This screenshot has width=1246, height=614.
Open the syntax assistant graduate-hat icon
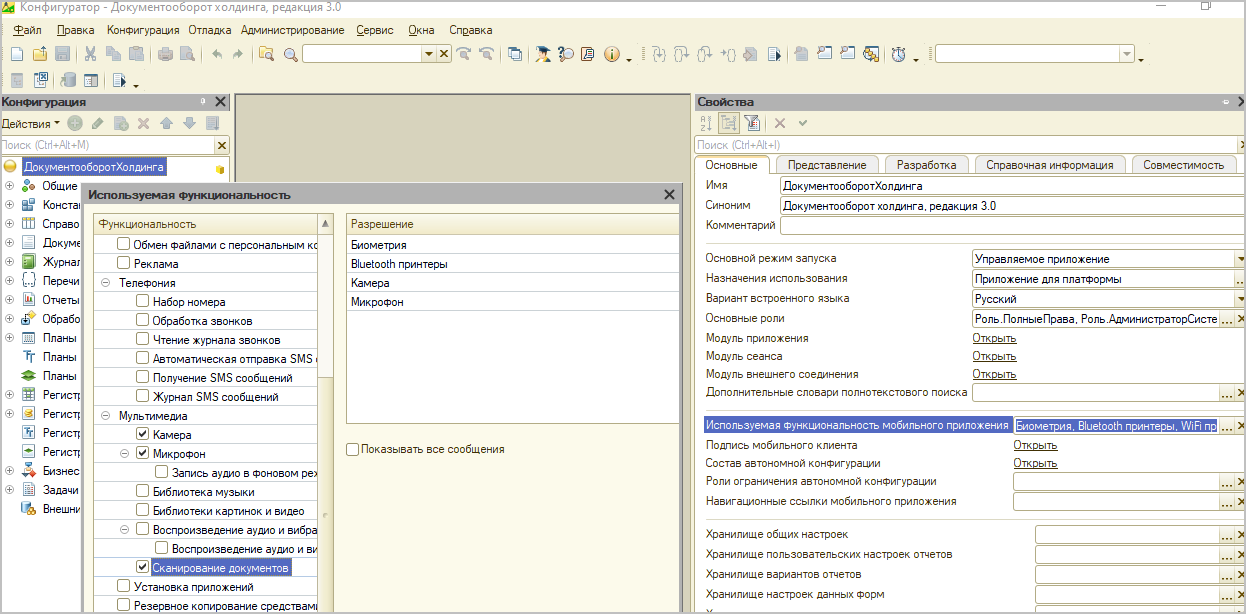coord(542,54)
